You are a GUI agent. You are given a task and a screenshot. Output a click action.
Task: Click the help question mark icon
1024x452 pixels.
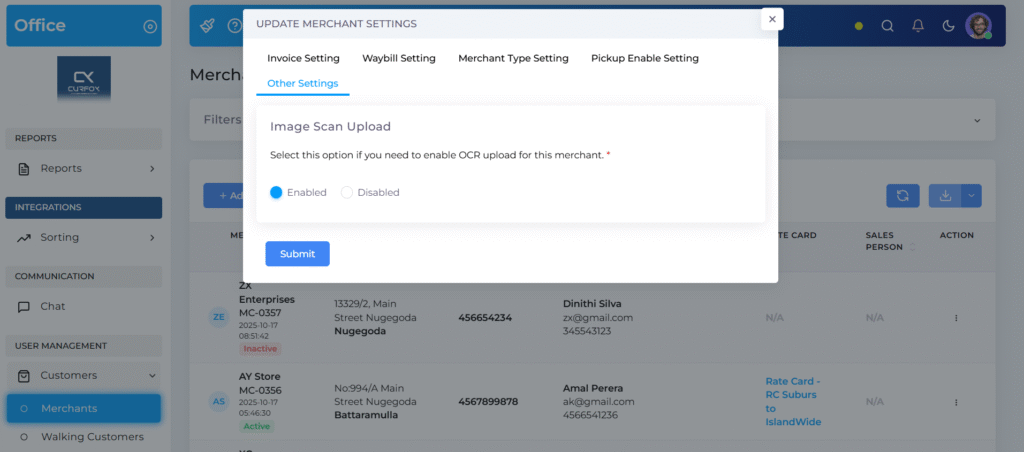[x=235, y=26]
